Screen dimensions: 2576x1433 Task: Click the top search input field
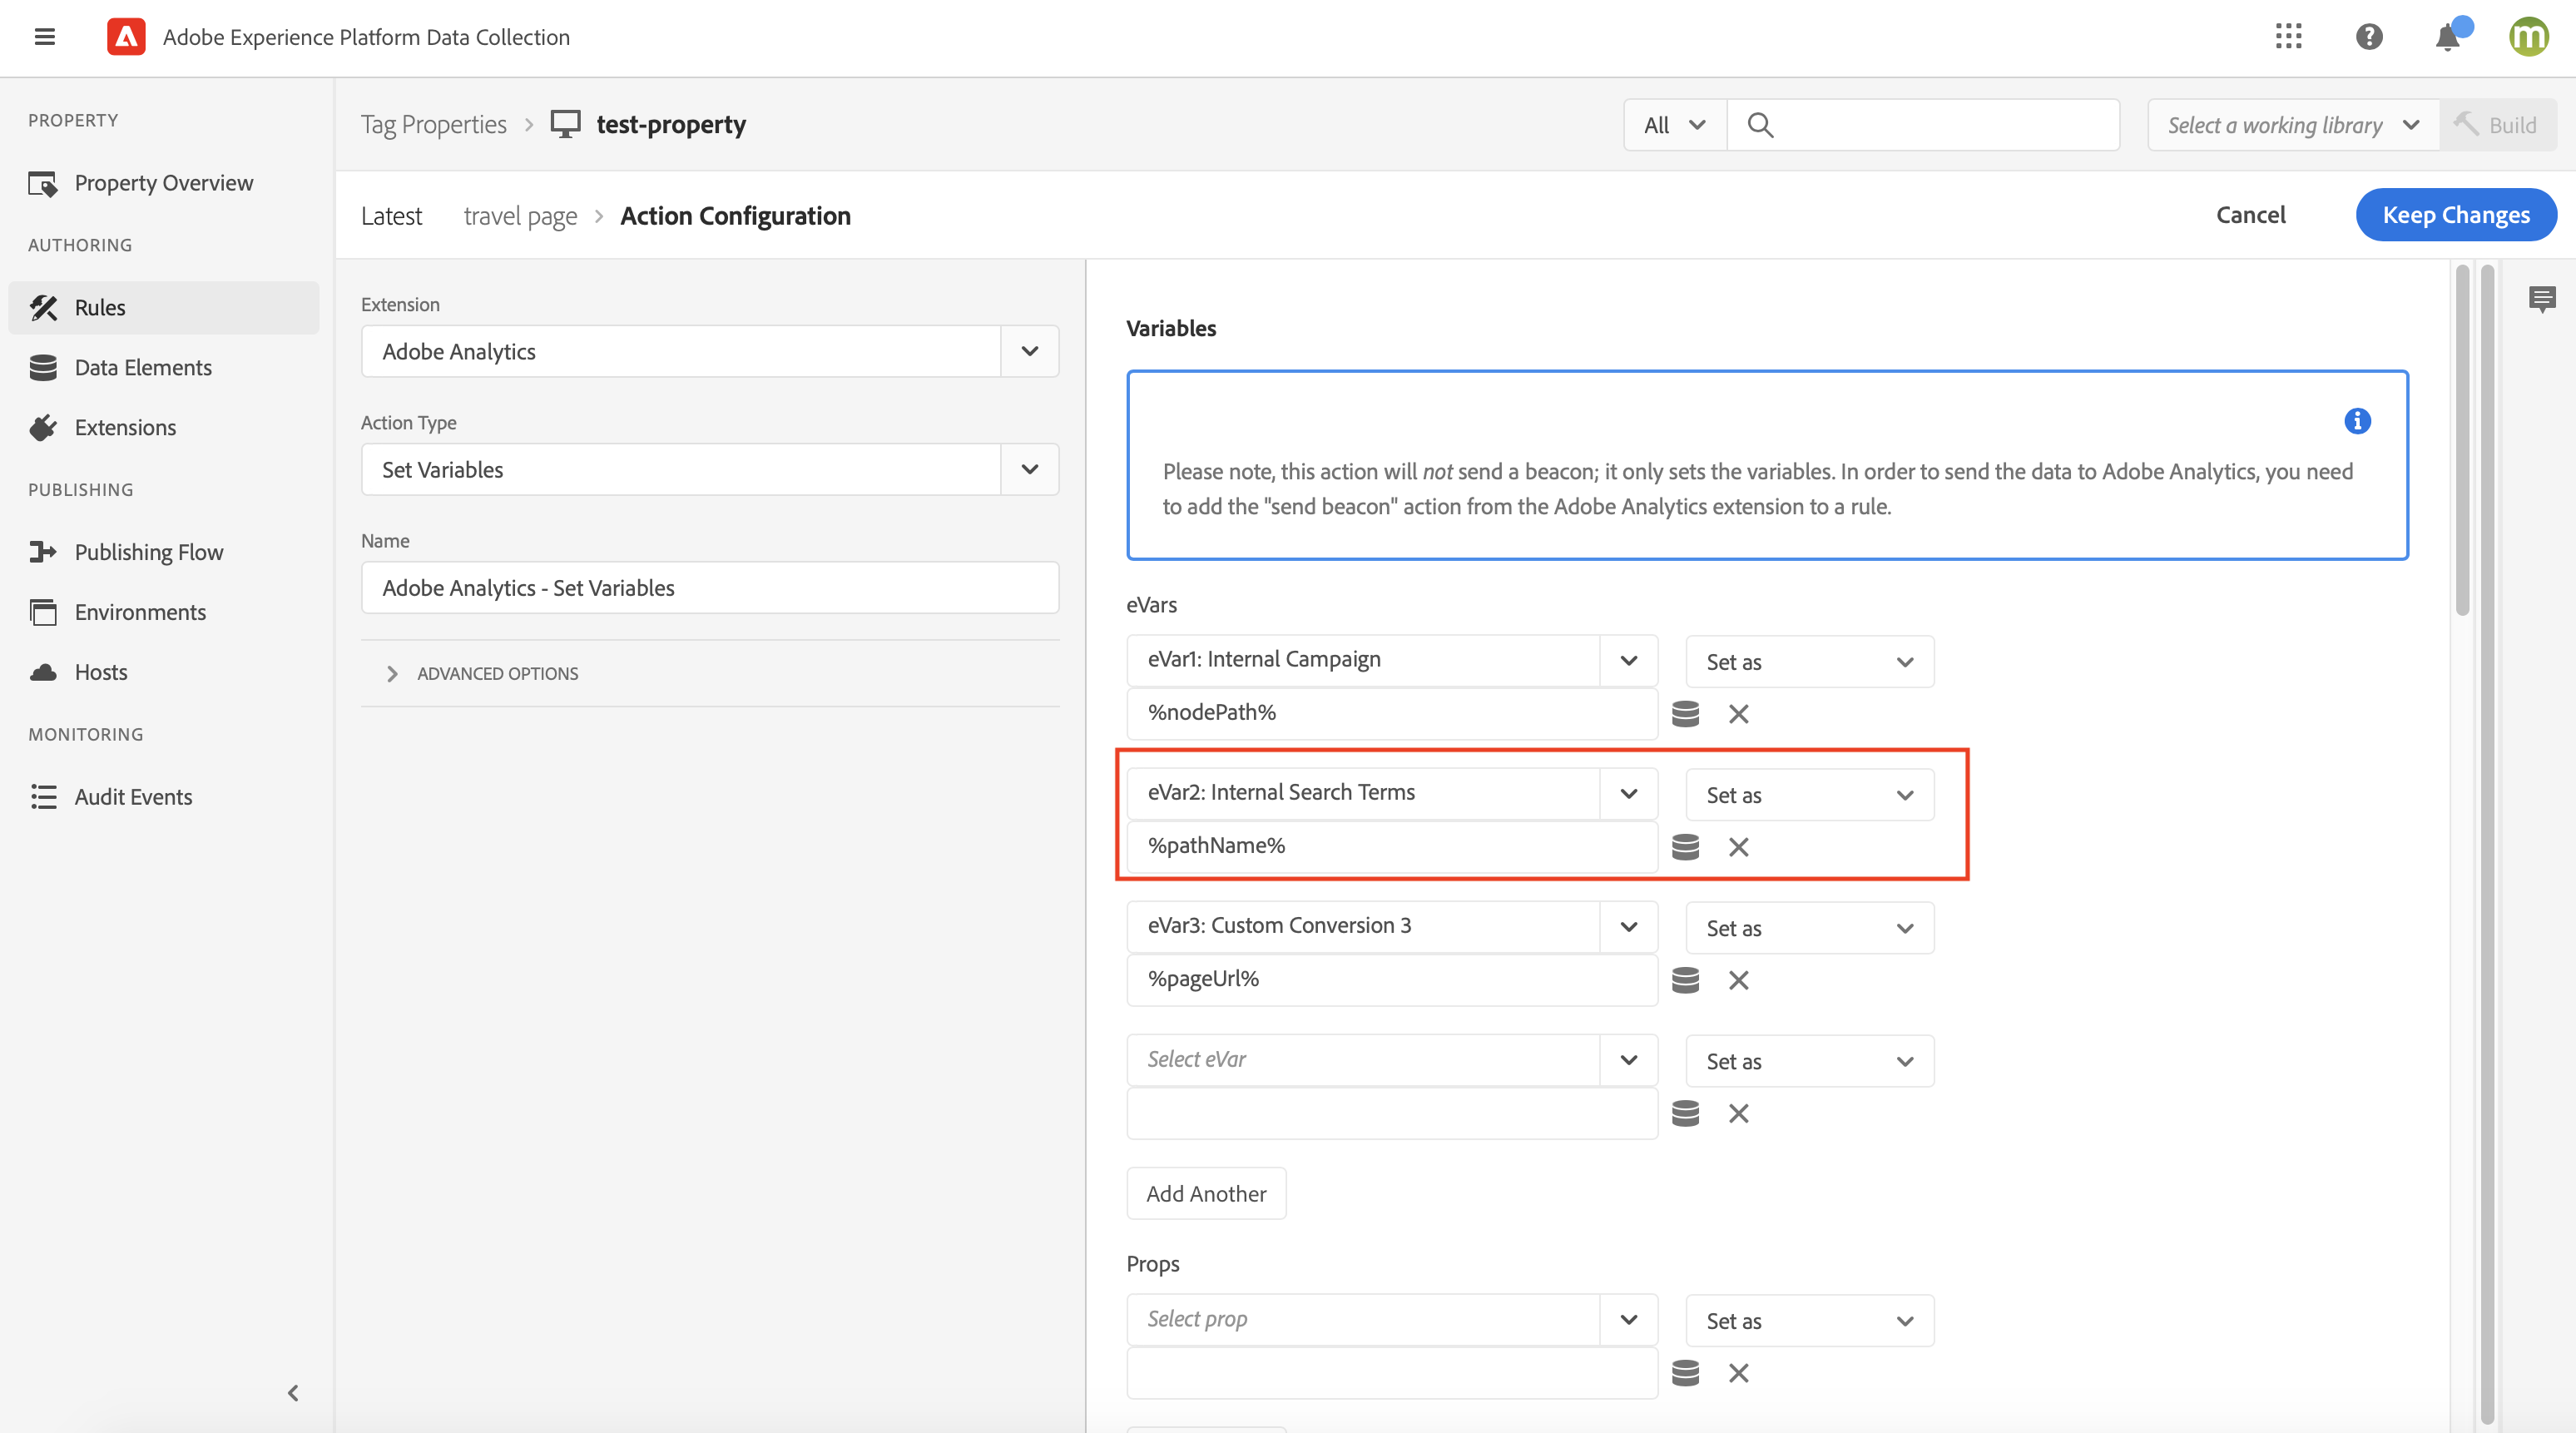1922,125
